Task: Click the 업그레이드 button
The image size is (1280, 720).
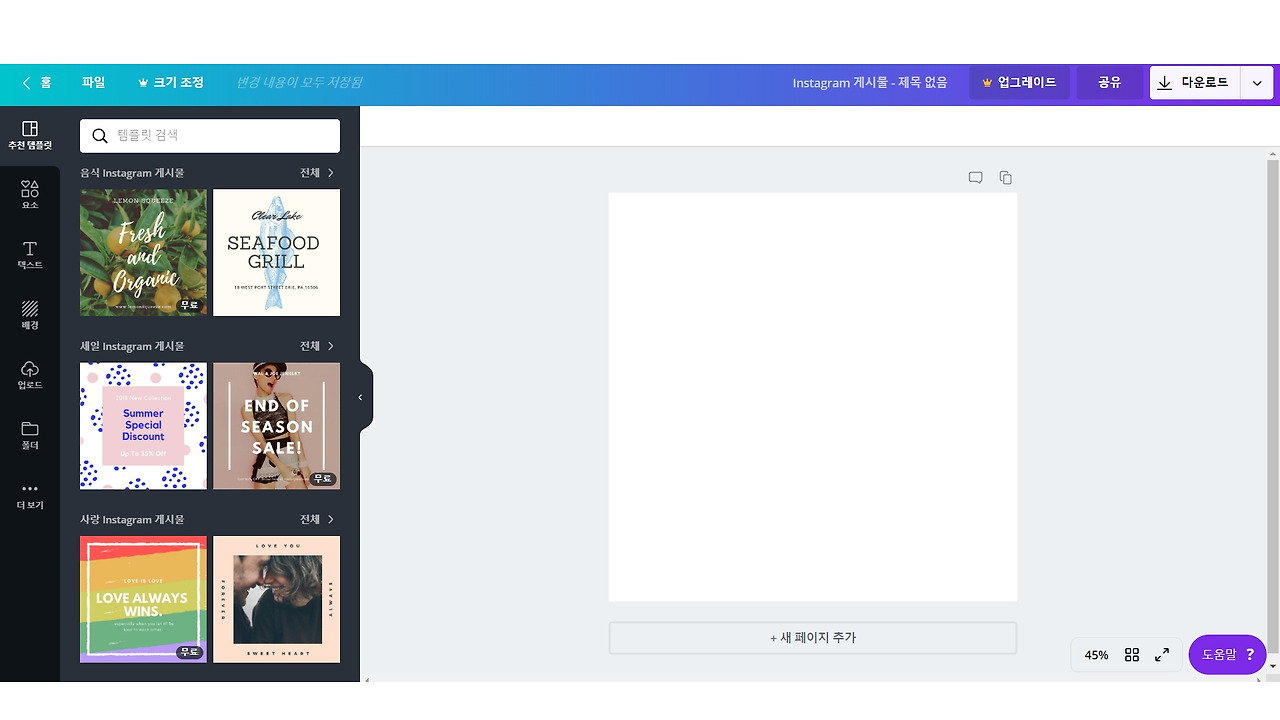Action: pyautogui.click(x=1019, y=83)
